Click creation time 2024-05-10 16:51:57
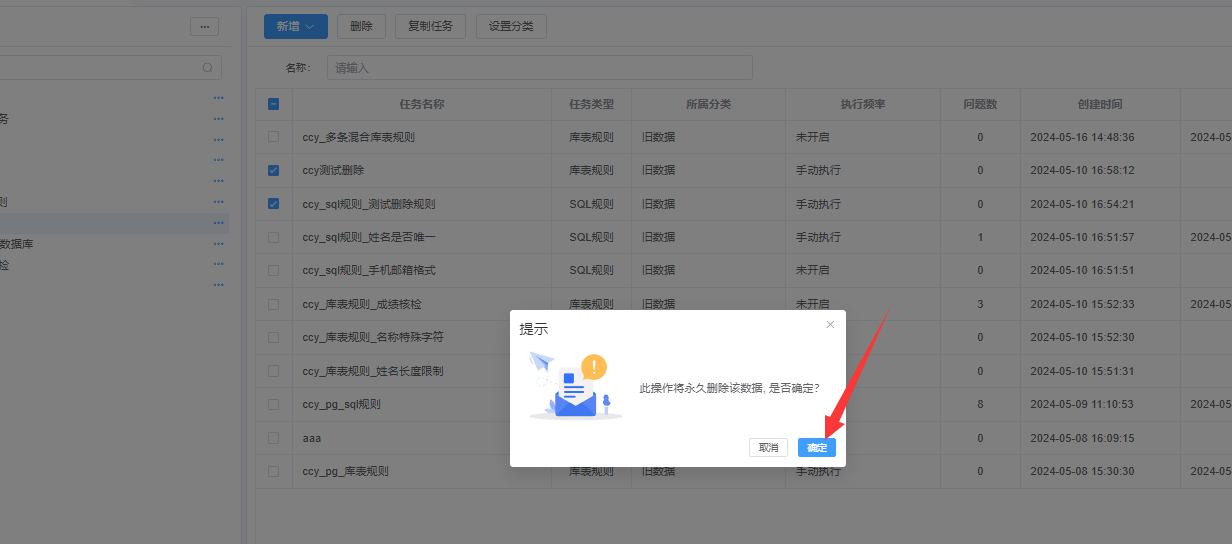This screenshot has height=544, width=1232. [1082, 237]
